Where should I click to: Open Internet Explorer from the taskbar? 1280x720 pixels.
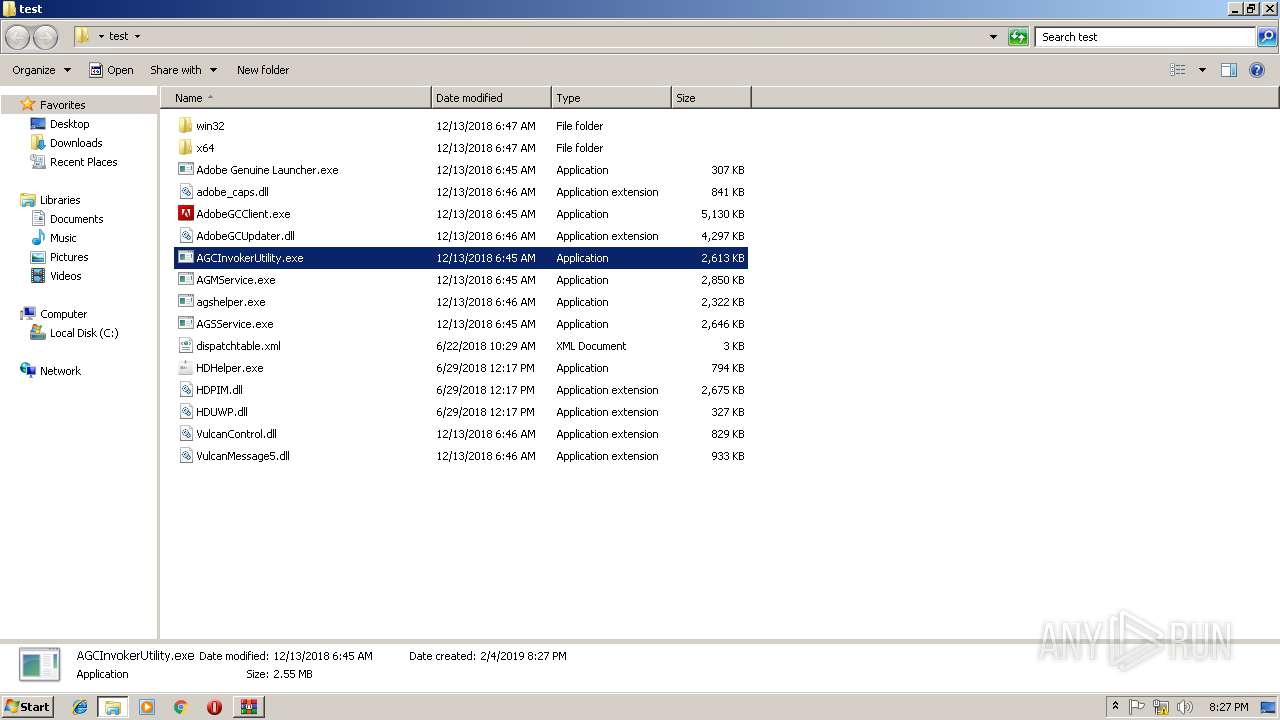coord(80,707)
